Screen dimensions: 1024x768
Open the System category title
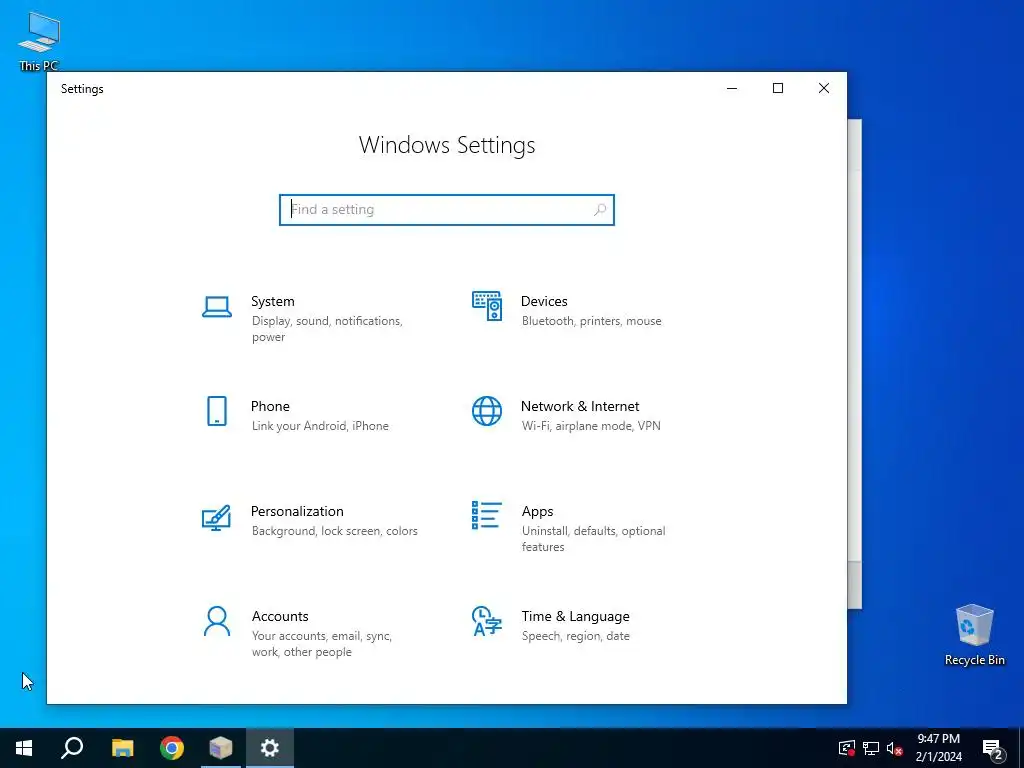pos(273,301)
